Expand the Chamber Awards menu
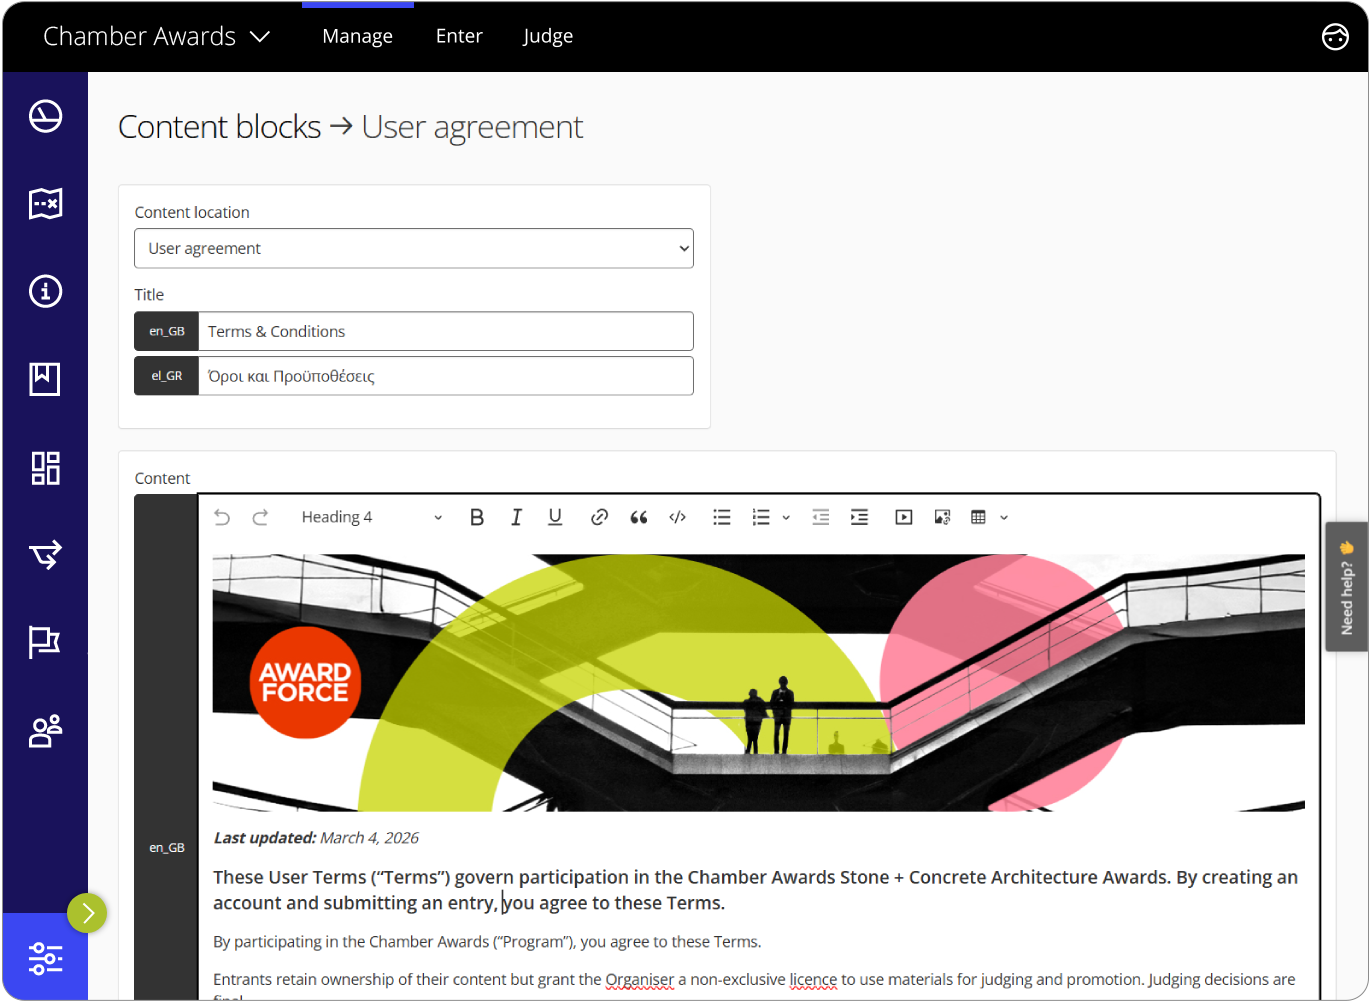This screenshot has width=1370, height=1006. click(259, 36)
